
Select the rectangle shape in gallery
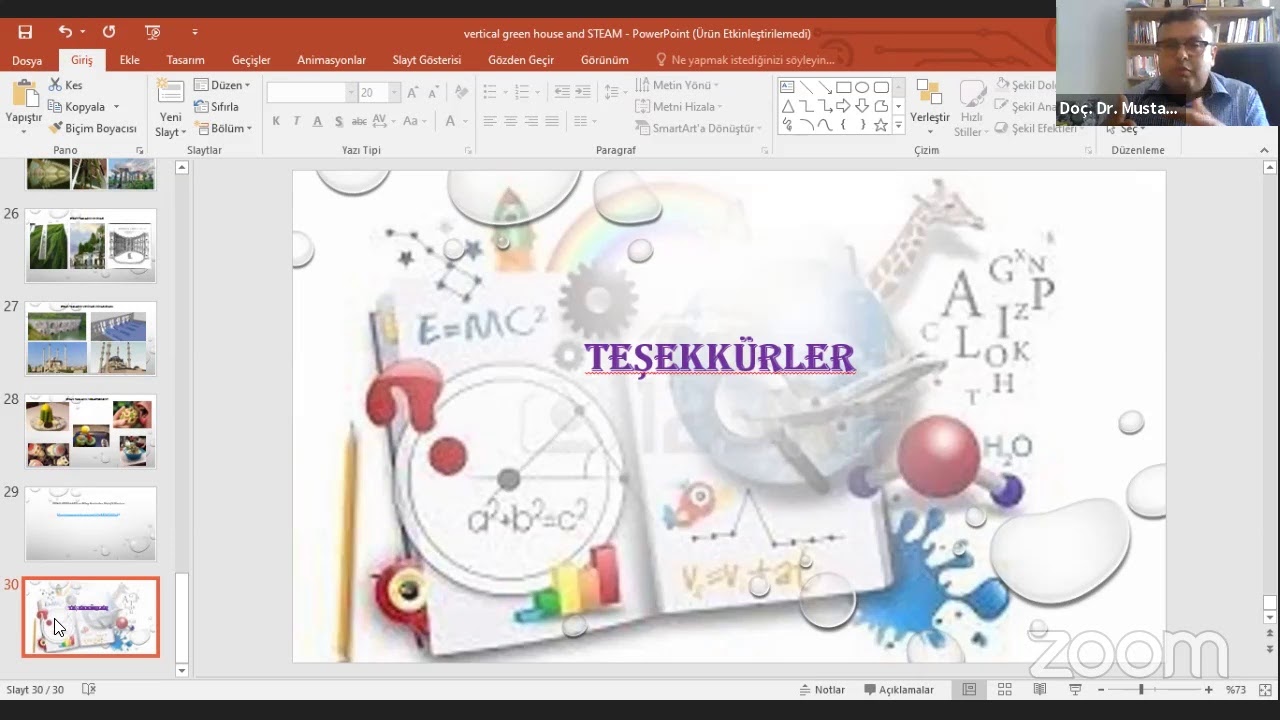coord(843,87)
